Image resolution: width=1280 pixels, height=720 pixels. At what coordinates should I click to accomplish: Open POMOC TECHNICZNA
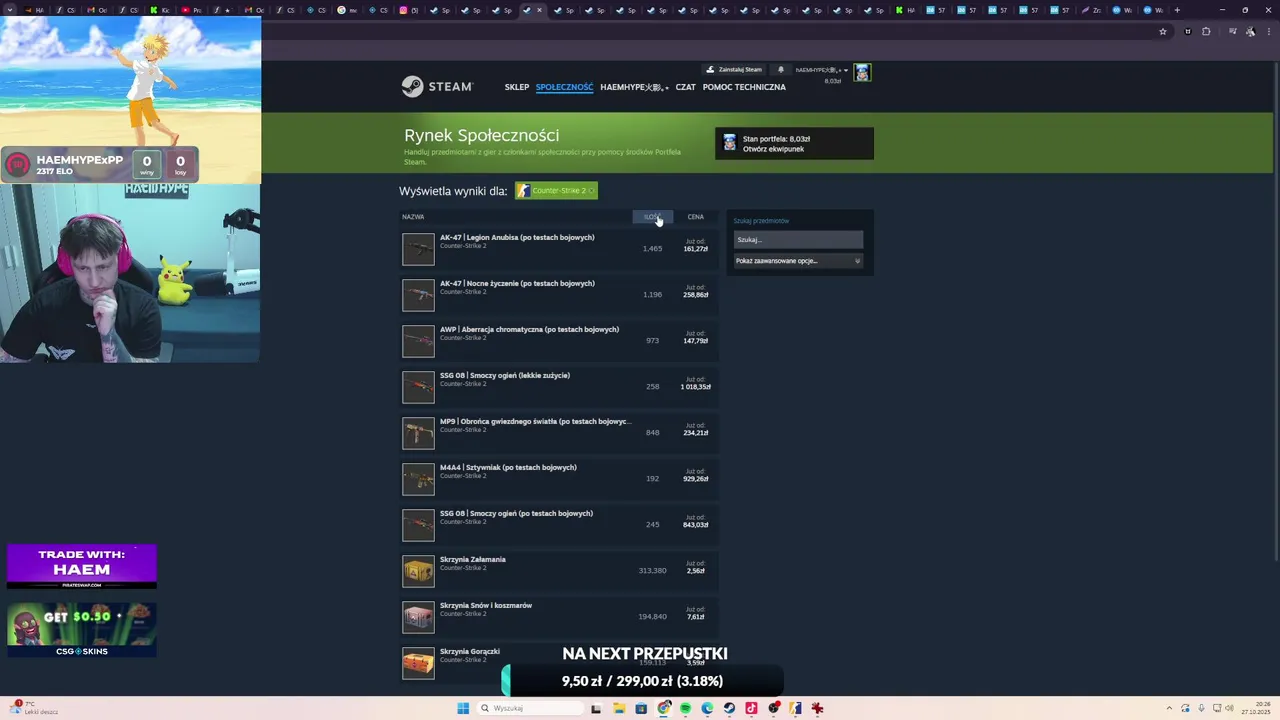point(744,87)
